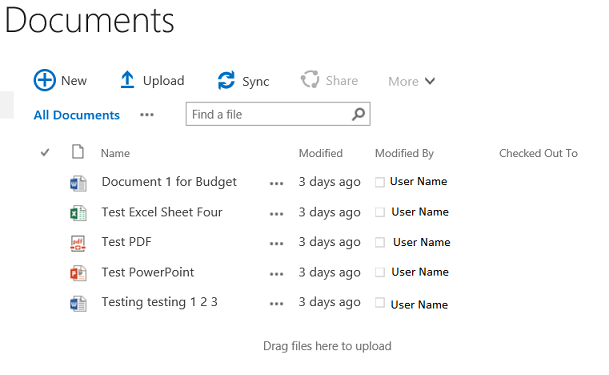Open the Test PDF file
Image resolution: width=609 pixels, height=375 pixels.
tap(127, 241)
